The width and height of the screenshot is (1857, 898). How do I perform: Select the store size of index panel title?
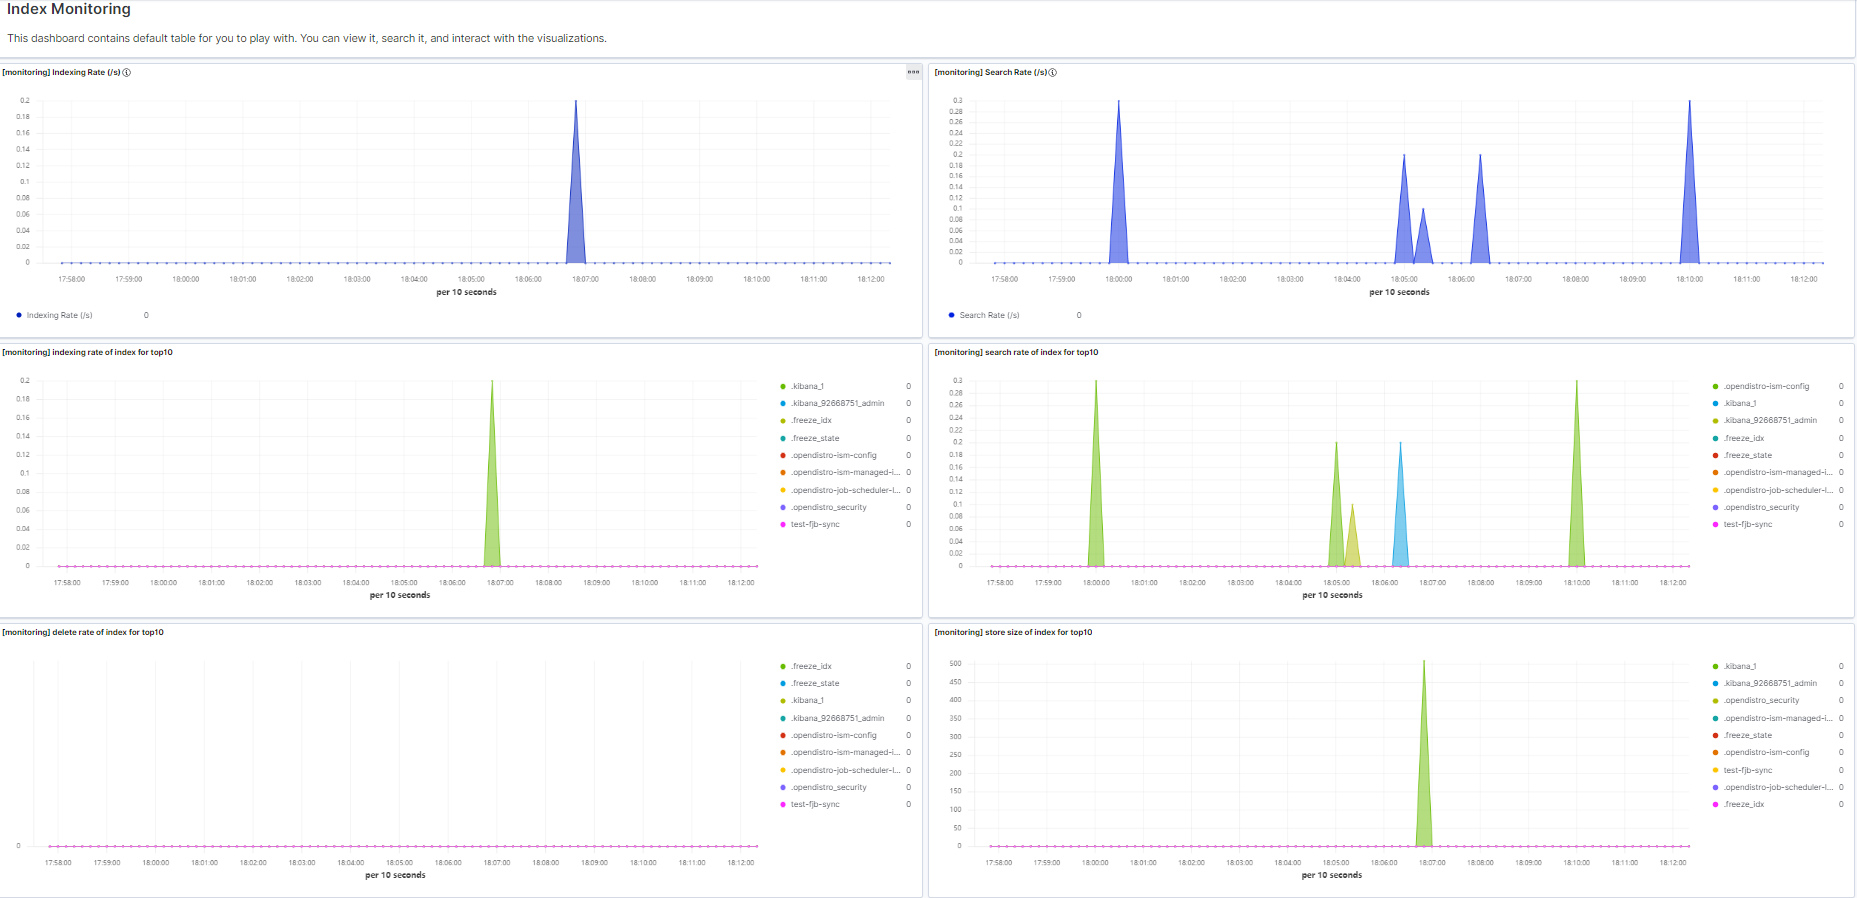tap(1013, 632)
